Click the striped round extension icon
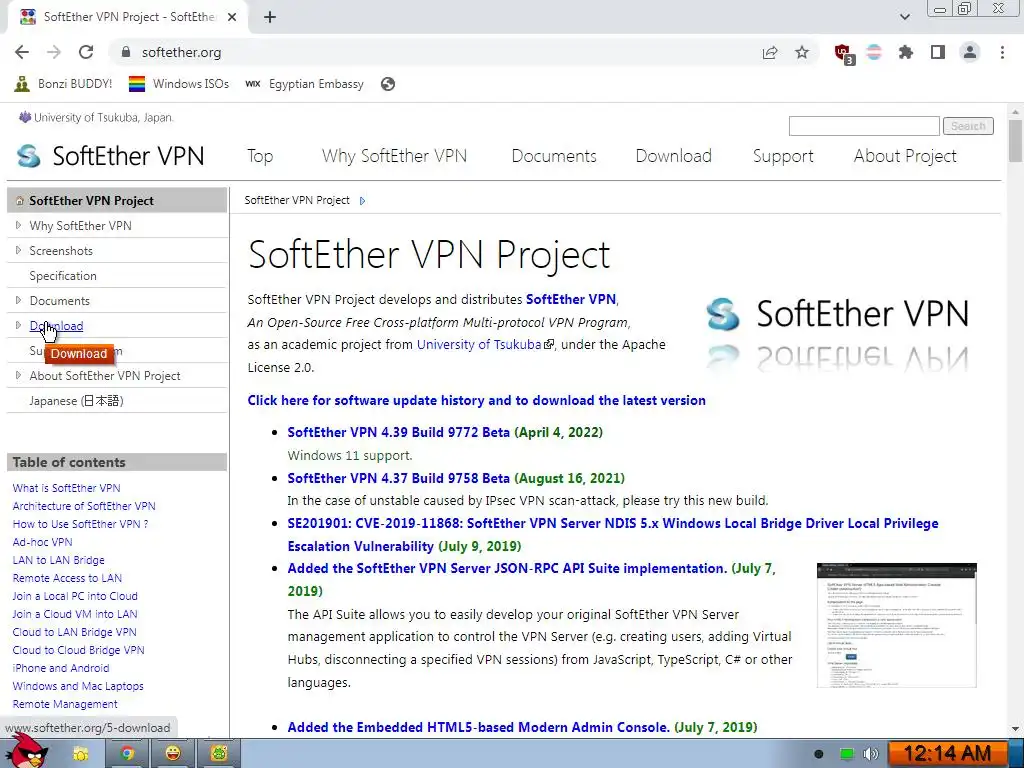The height and width of the screenshot is (768, 1024). click(874, 52)
